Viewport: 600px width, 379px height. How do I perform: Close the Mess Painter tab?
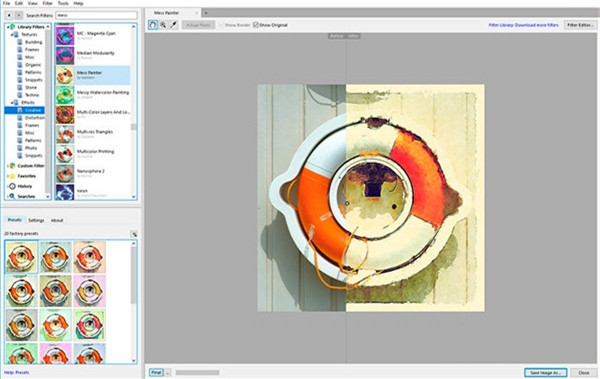(197, 13)
